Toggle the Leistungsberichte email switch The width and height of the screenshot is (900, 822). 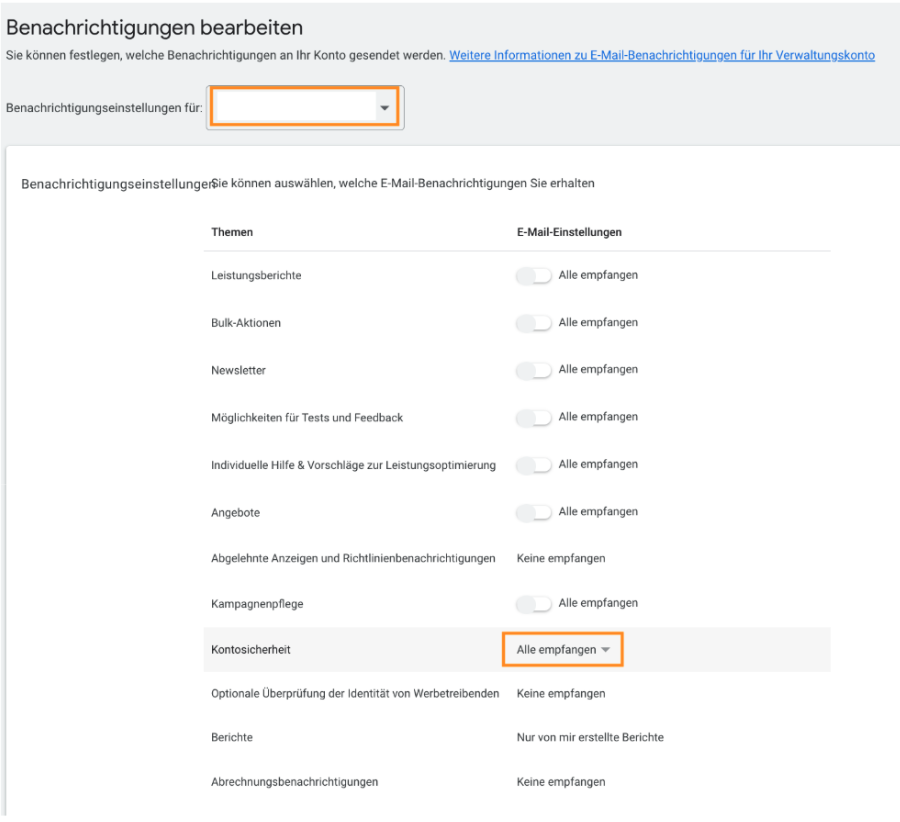pyautogui.click(x=533, y=276)
